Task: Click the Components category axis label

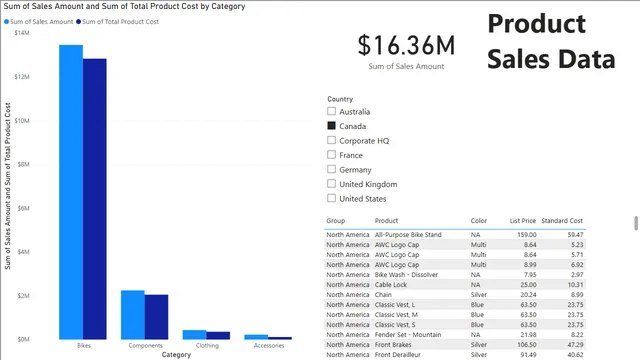Action: point(145,345)
